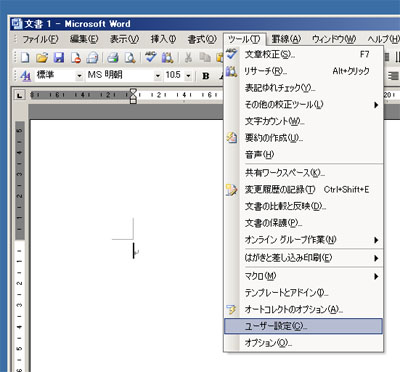Click the Research books toolbar icon
Screen dimensions: 400x372
(167, 58)
